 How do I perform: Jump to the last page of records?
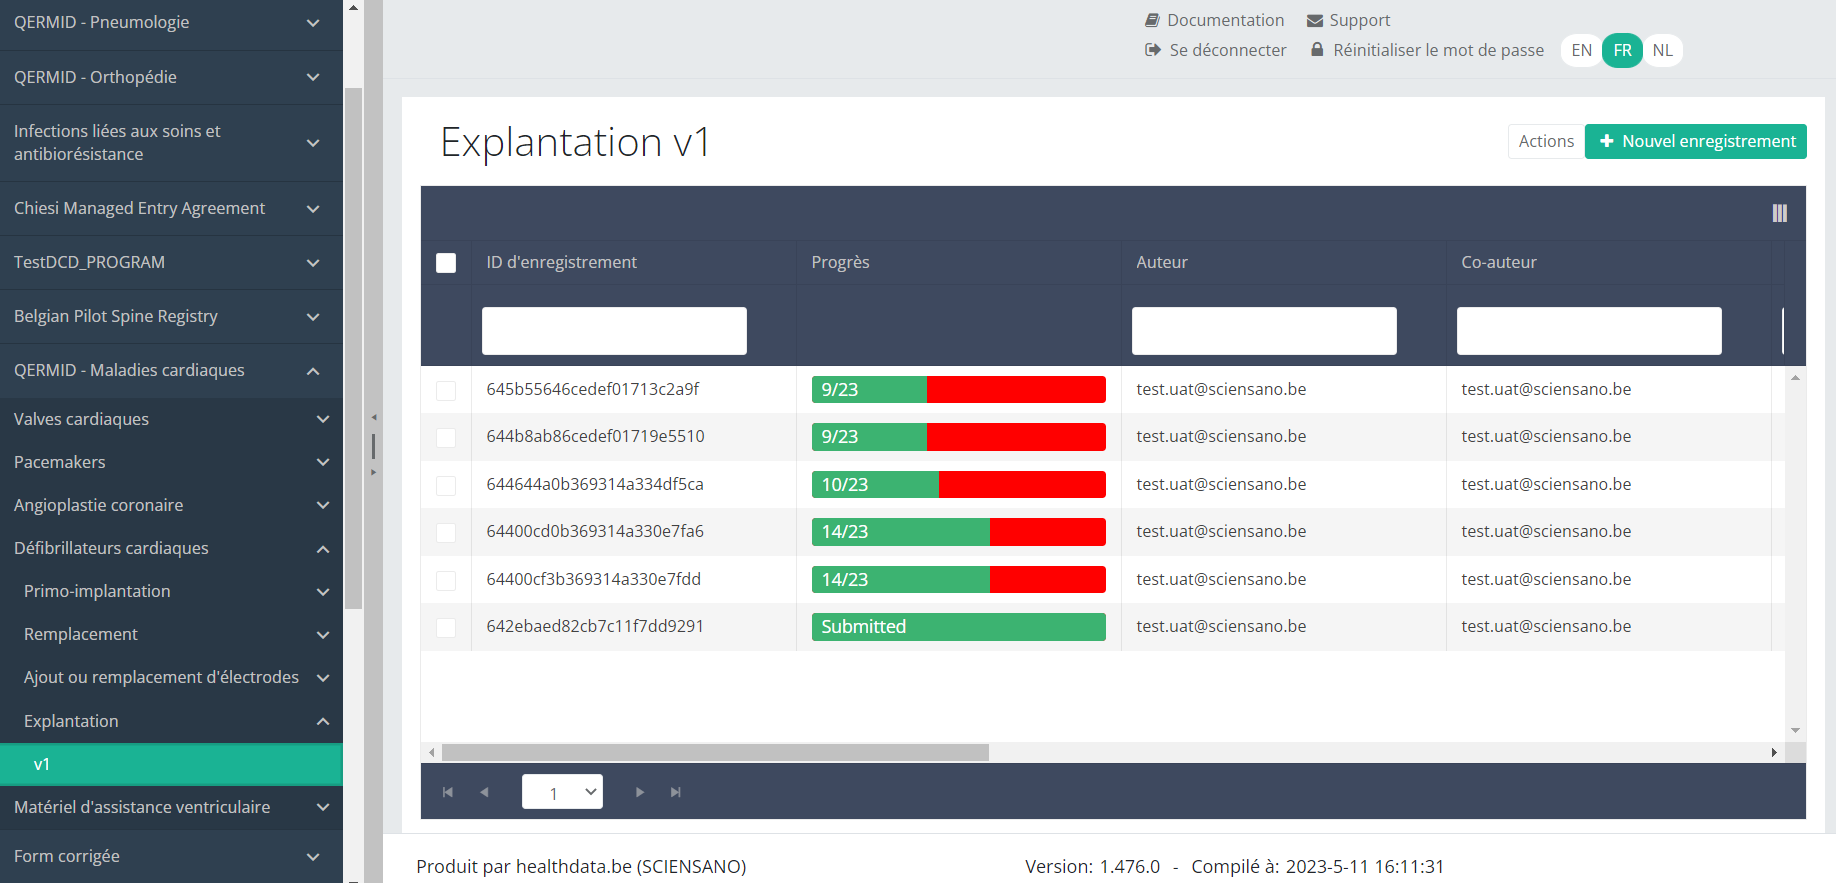pyautogui.click(x=676, y=792)
